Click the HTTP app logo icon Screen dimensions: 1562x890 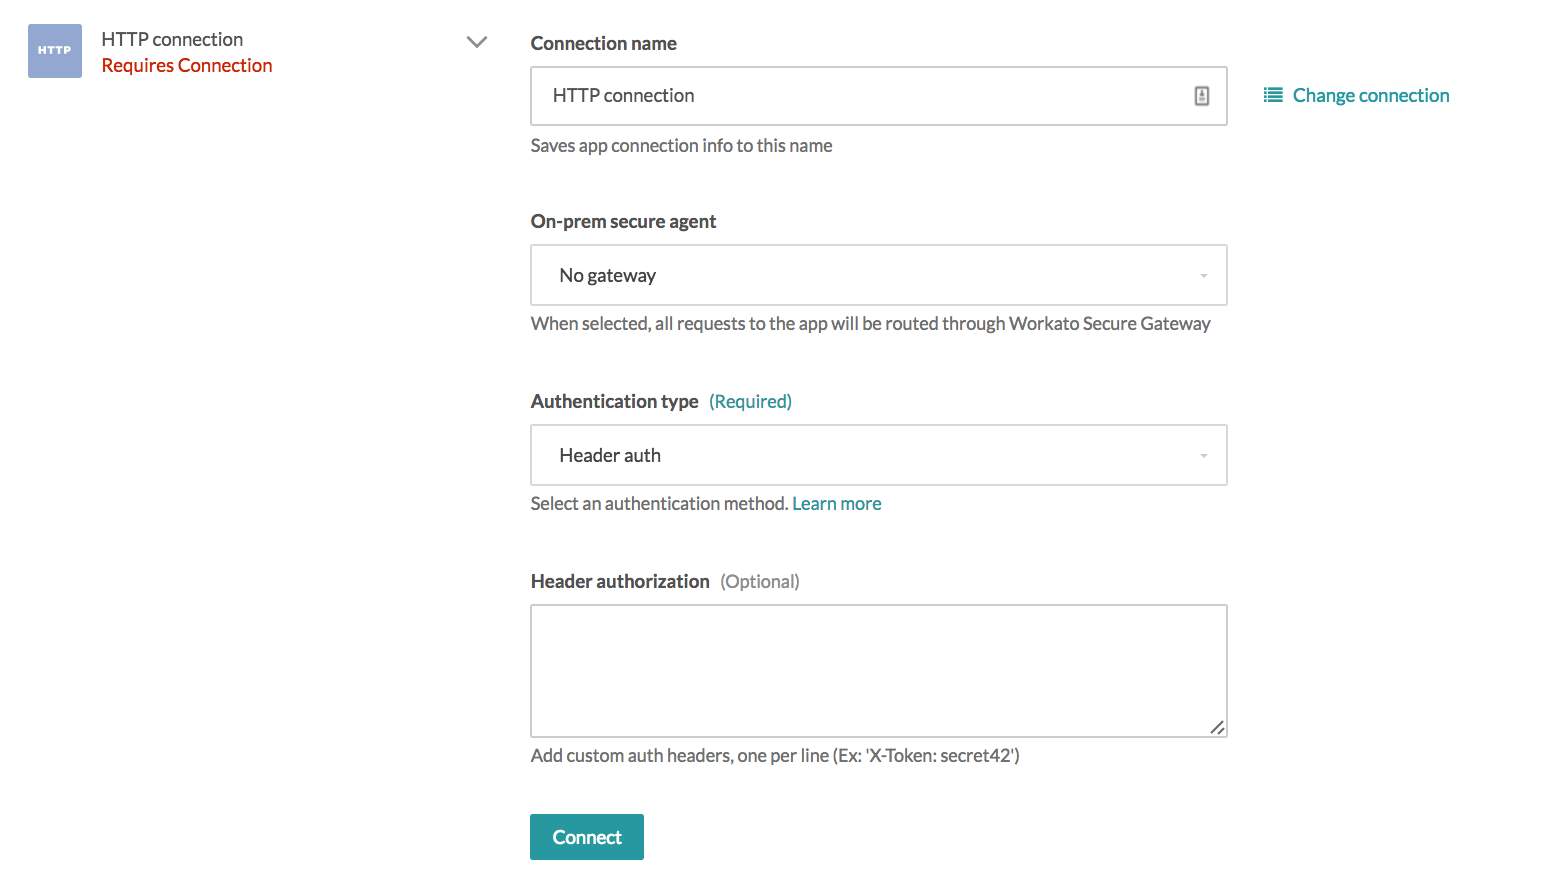54,50
